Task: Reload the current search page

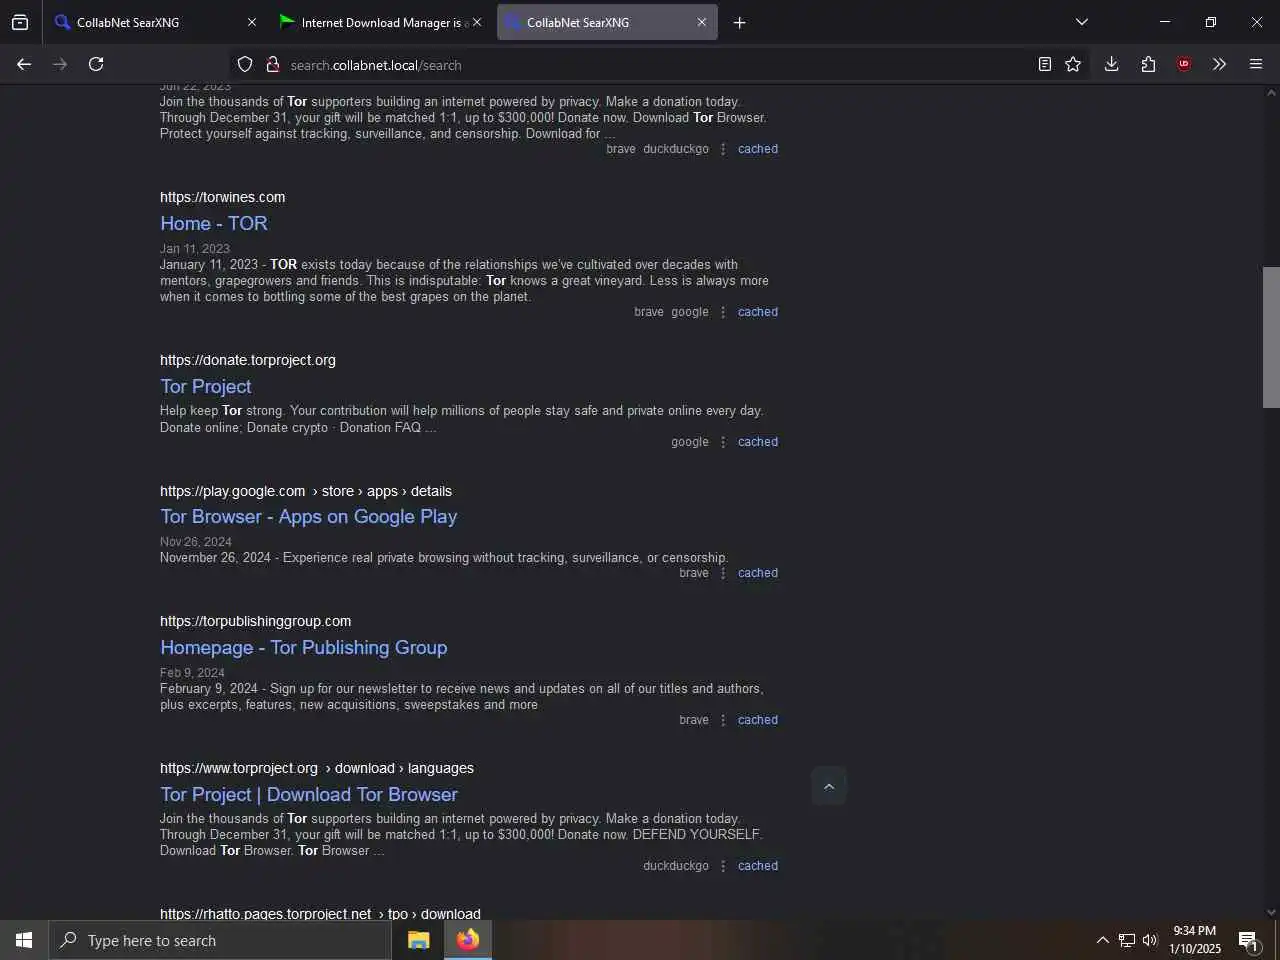Action: point(96,64)
